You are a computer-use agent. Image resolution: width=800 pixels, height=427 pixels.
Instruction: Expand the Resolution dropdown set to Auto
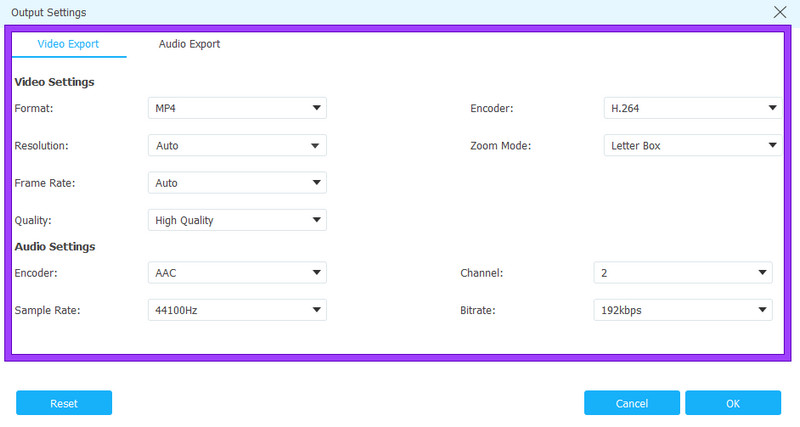coord(237,146)
